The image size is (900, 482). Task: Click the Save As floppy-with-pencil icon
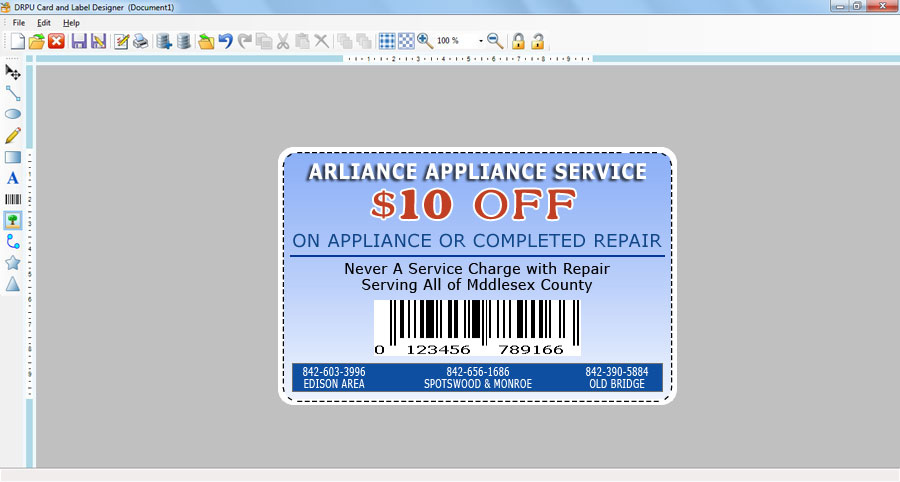(99, 41)
